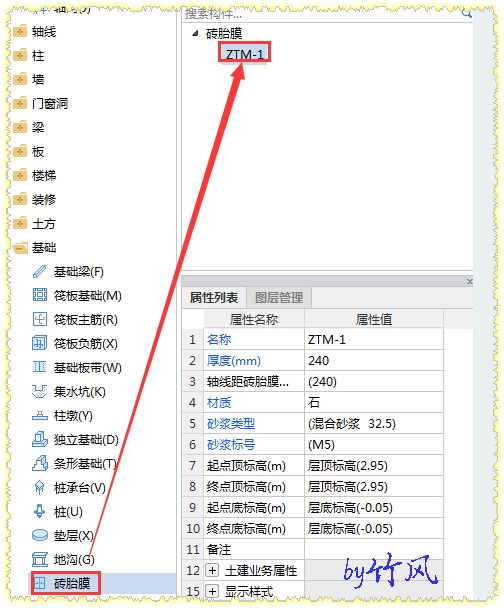The image size is (504, 608).
Task: Select the 地沟(G) trench icon
Action: [x=39, y=559]
